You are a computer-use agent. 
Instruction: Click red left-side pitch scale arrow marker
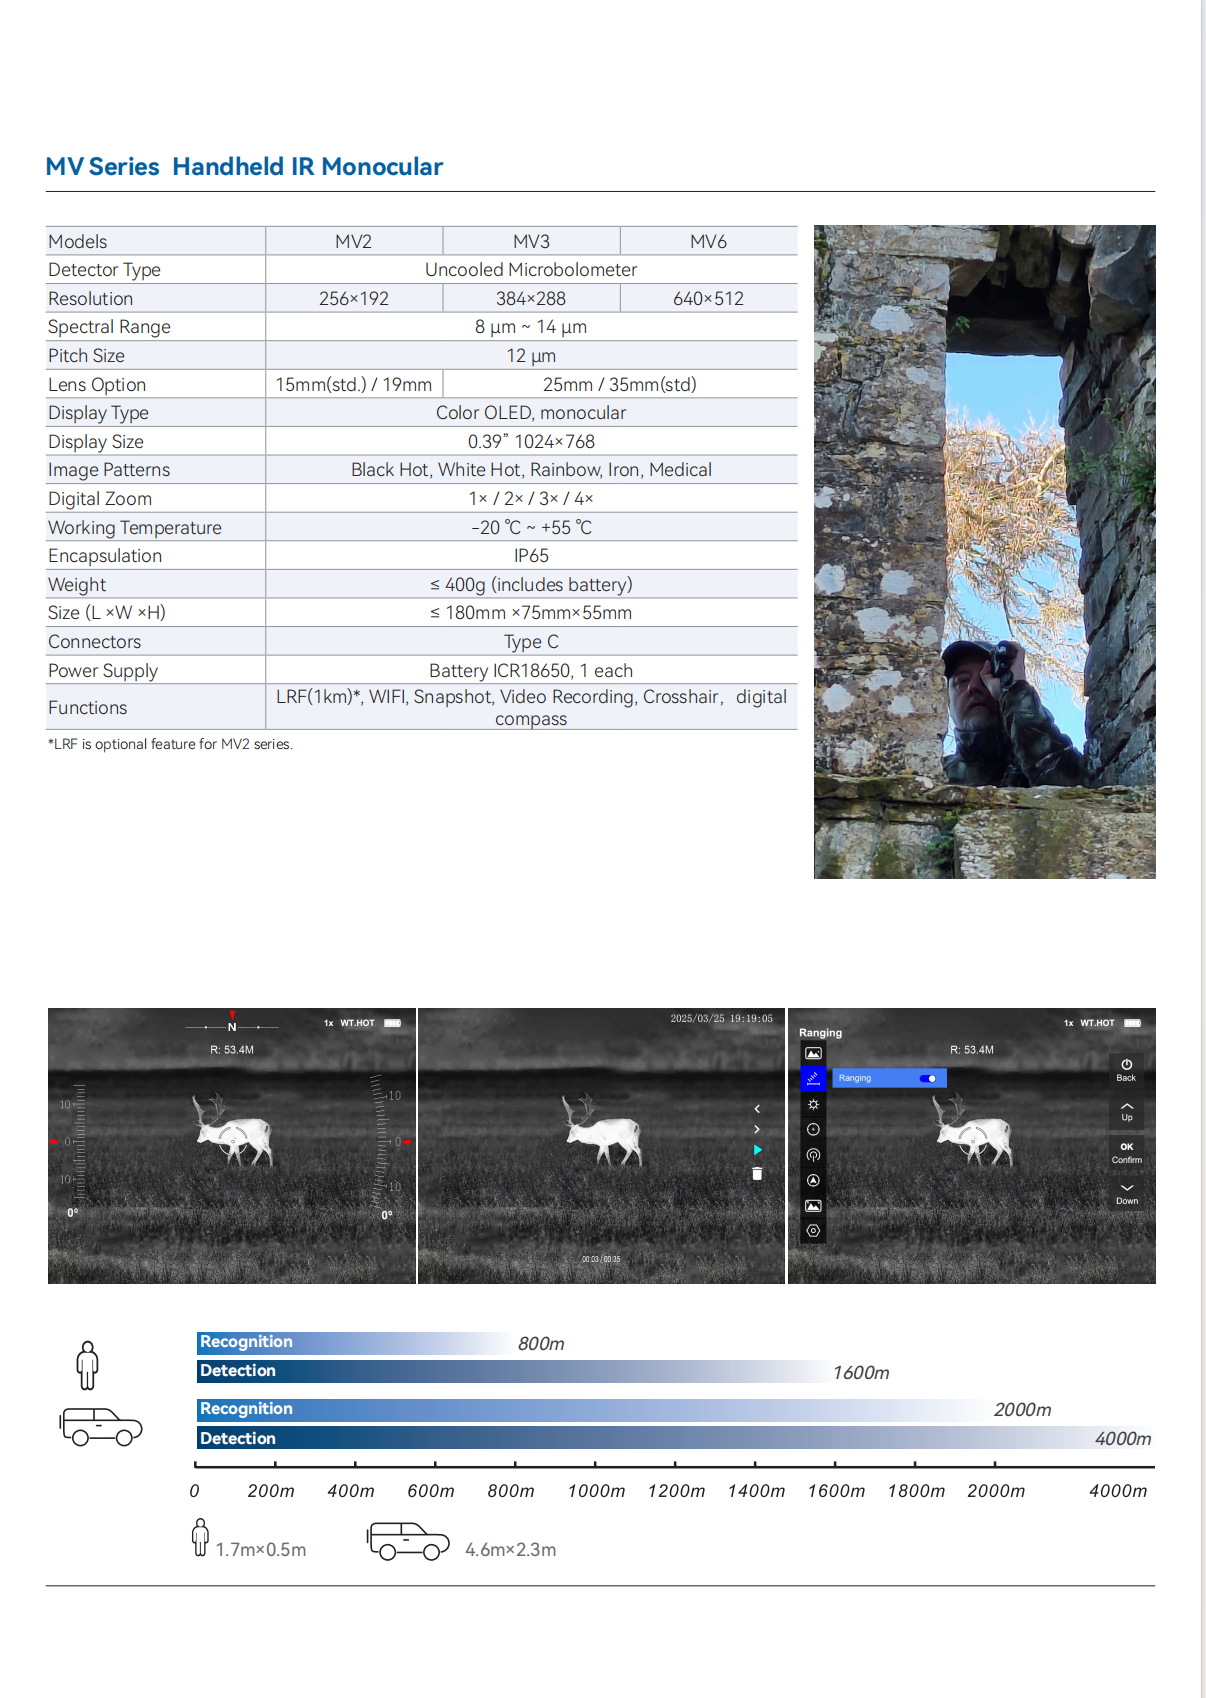click(53, 1141)
